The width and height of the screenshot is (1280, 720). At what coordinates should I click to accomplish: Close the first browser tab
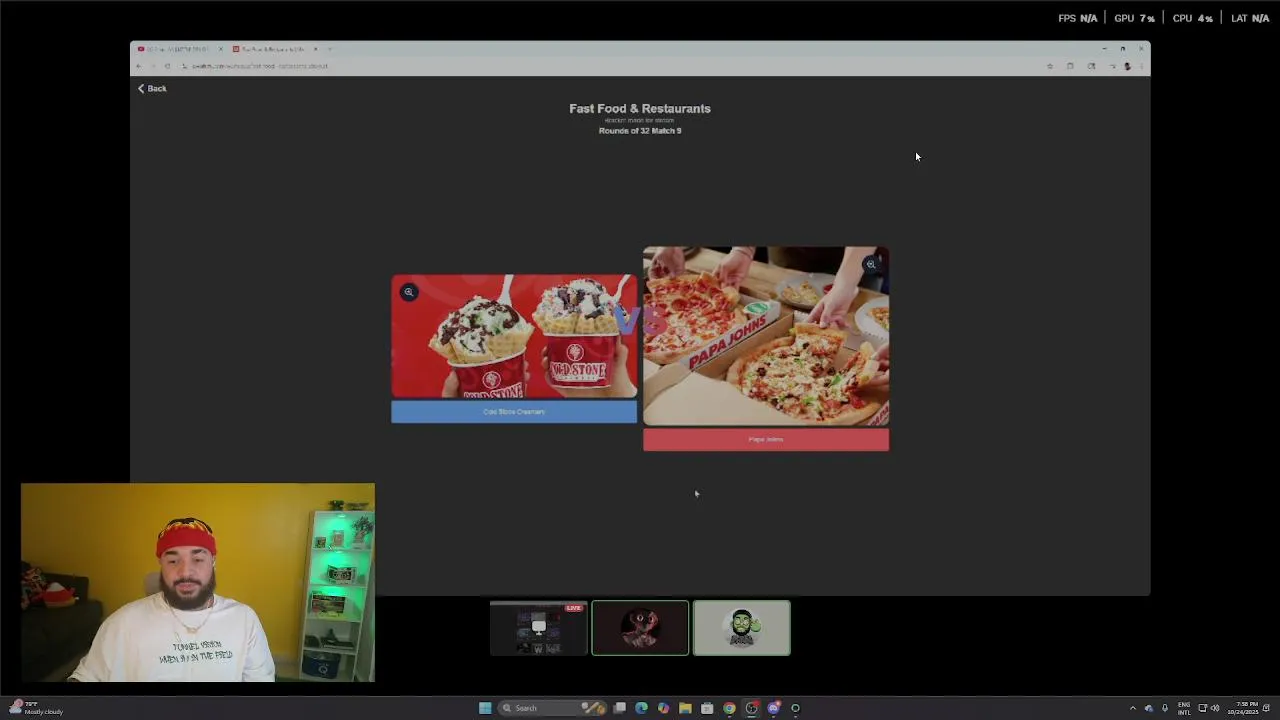coord(221,49)
